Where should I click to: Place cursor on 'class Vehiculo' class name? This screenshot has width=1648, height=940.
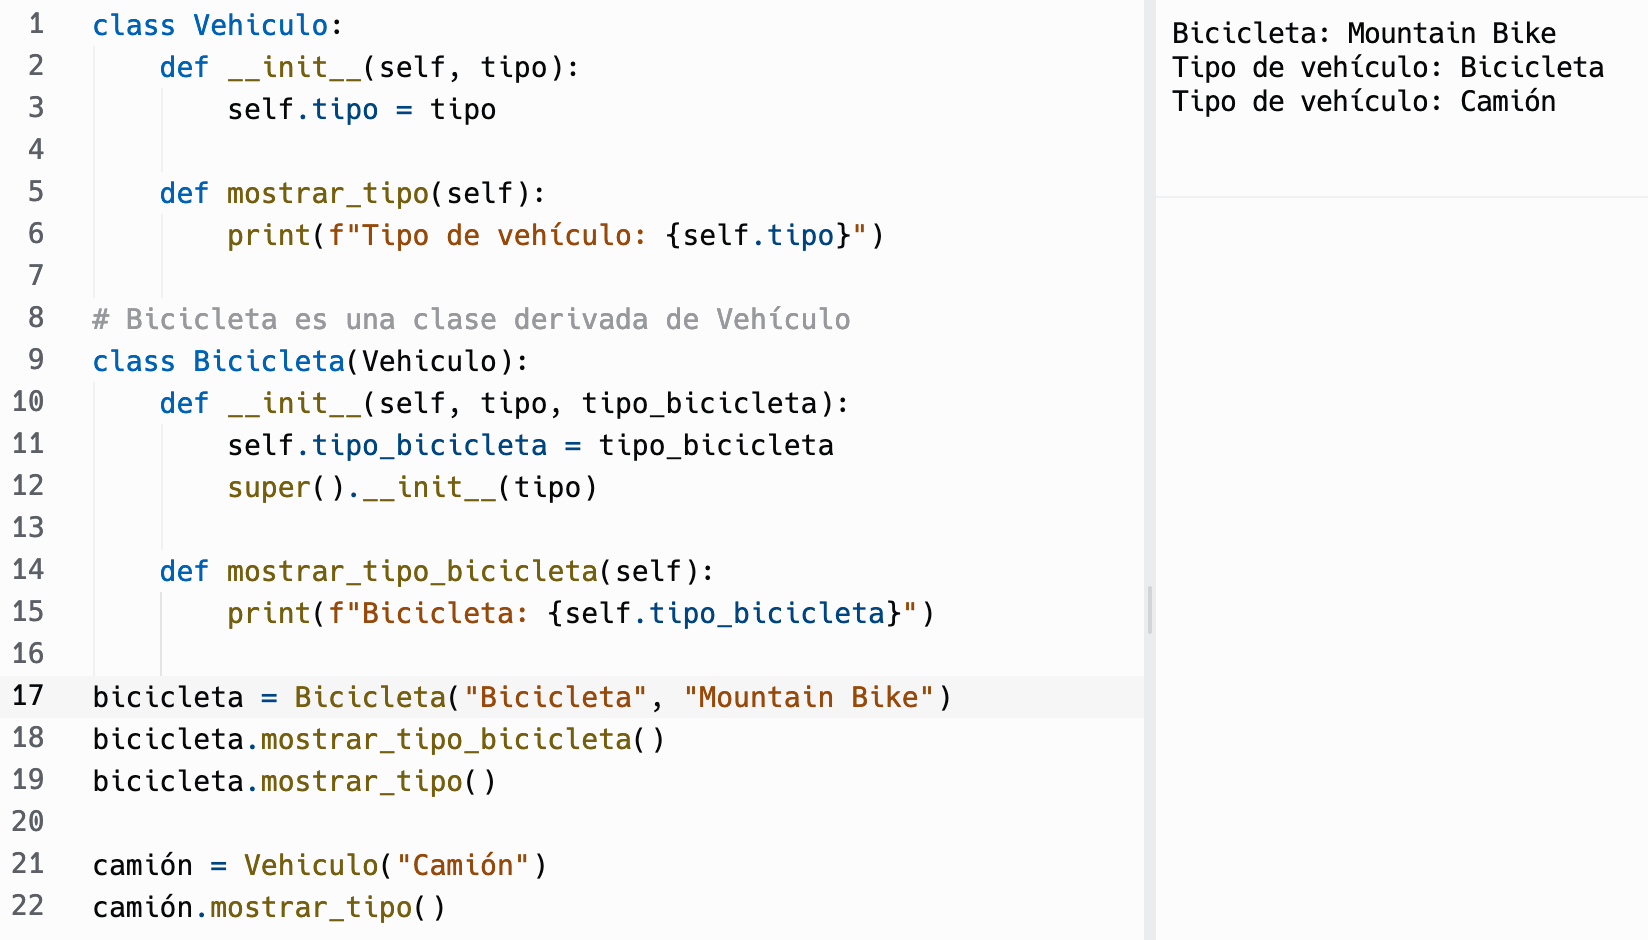260,26
